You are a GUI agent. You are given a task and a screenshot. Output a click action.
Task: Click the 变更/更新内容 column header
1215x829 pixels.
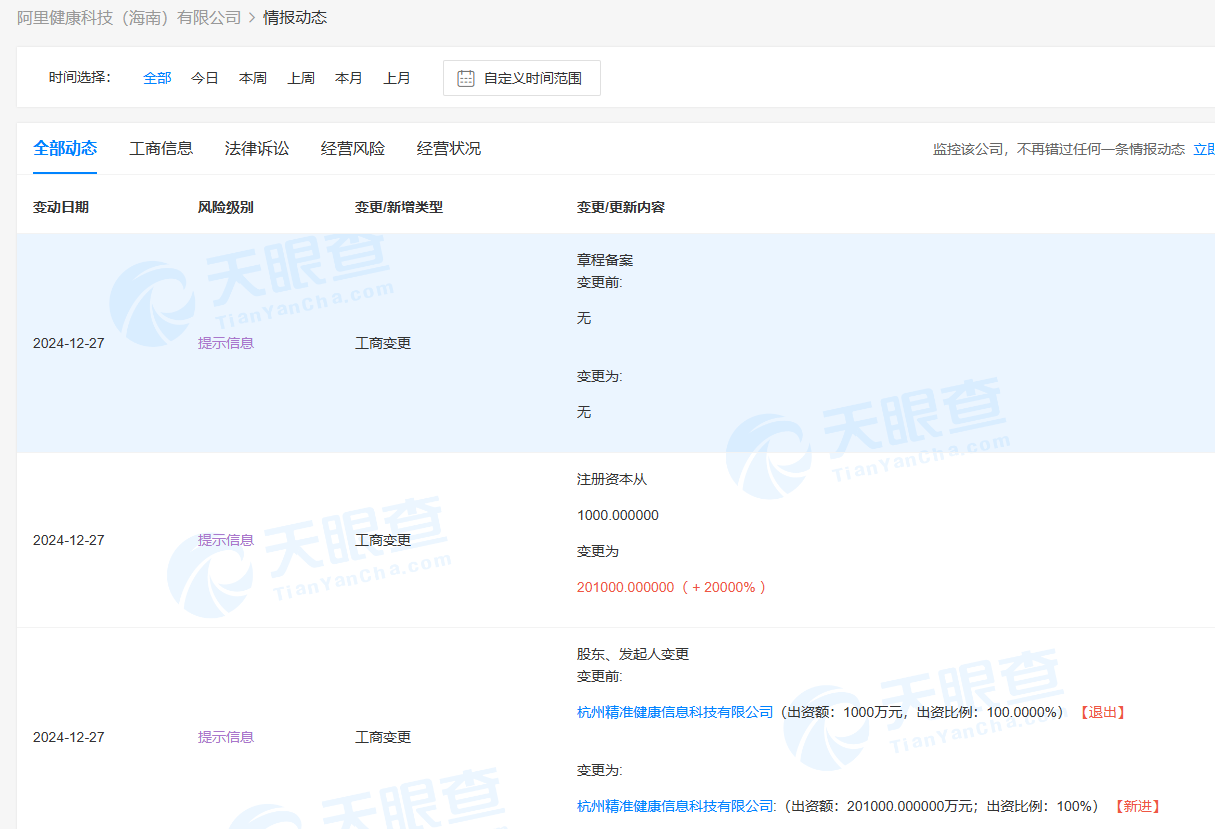tap(621, 207)
